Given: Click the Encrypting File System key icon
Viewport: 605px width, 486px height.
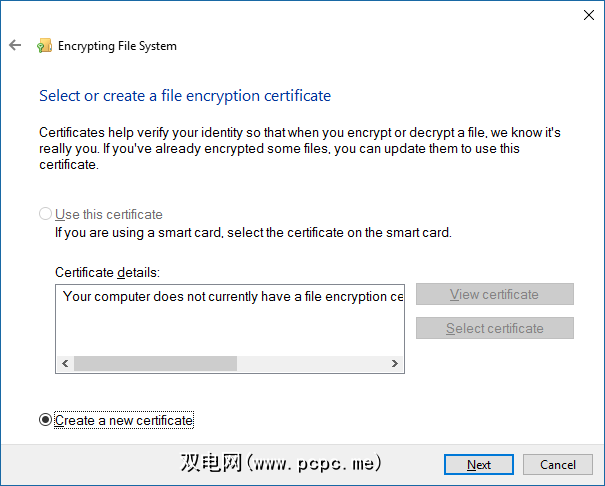Looking at the screenshot, I should [44, 46].
